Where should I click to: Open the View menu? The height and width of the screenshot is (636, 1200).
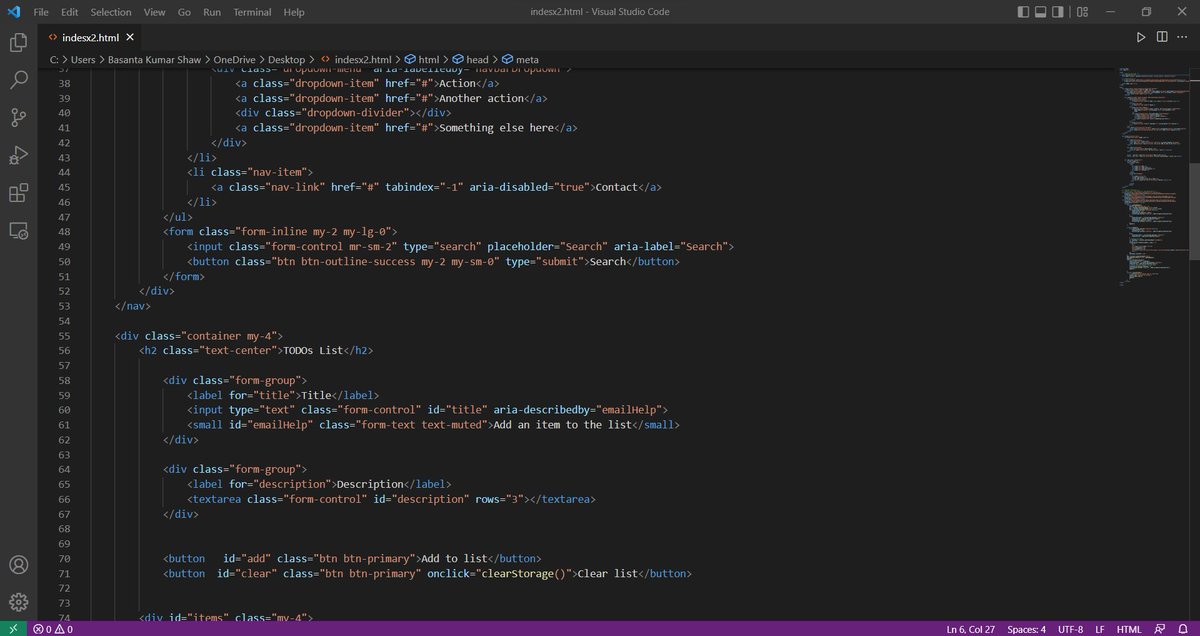pyautogui.click(x=154, y=12)
